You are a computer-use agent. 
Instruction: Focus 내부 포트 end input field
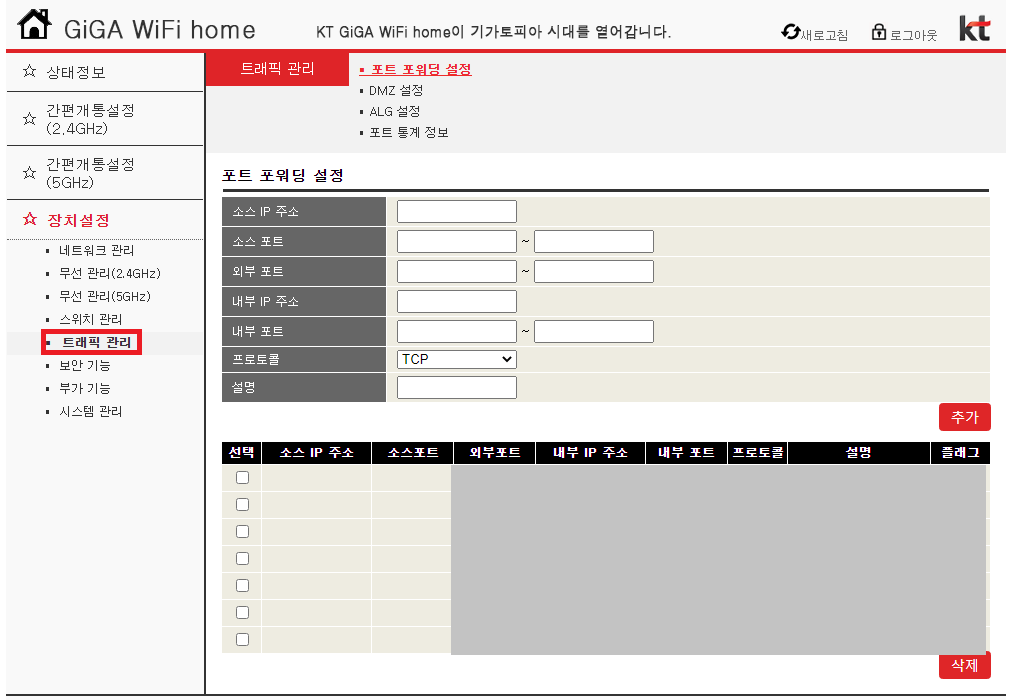pos(594,332)
